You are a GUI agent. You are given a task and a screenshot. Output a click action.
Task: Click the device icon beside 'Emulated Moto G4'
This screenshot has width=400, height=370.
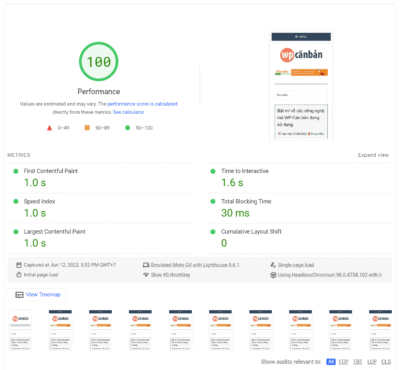coord(146,265)
